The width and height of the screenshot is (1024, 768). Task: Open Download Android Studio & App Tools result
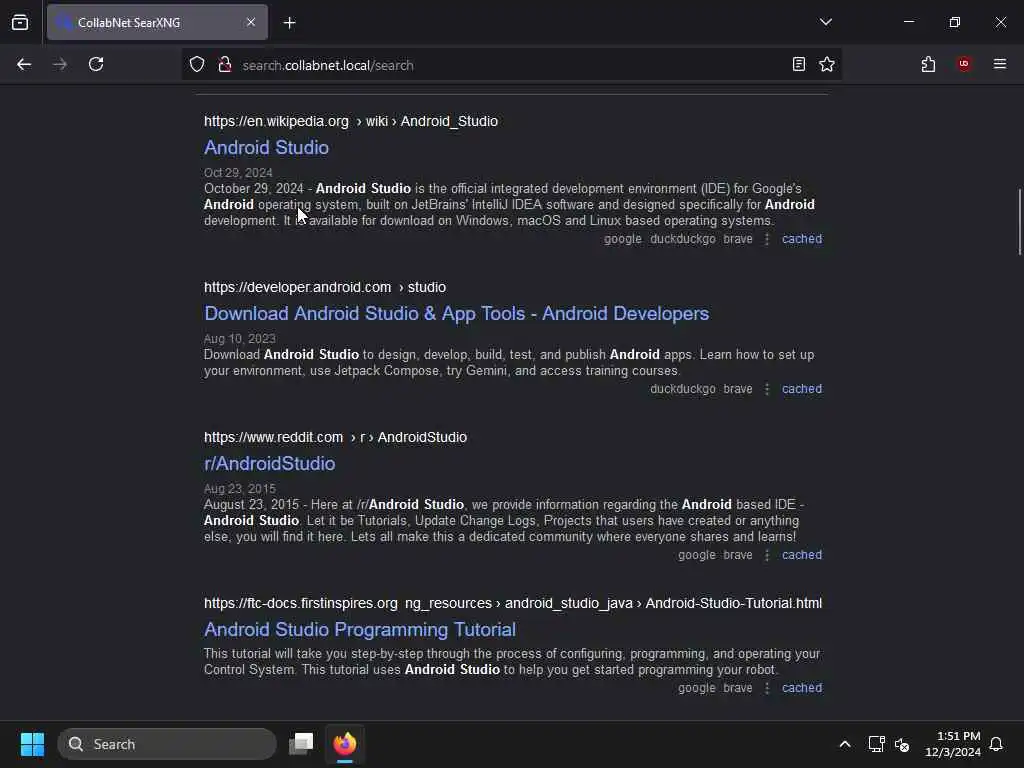point(456,313)
